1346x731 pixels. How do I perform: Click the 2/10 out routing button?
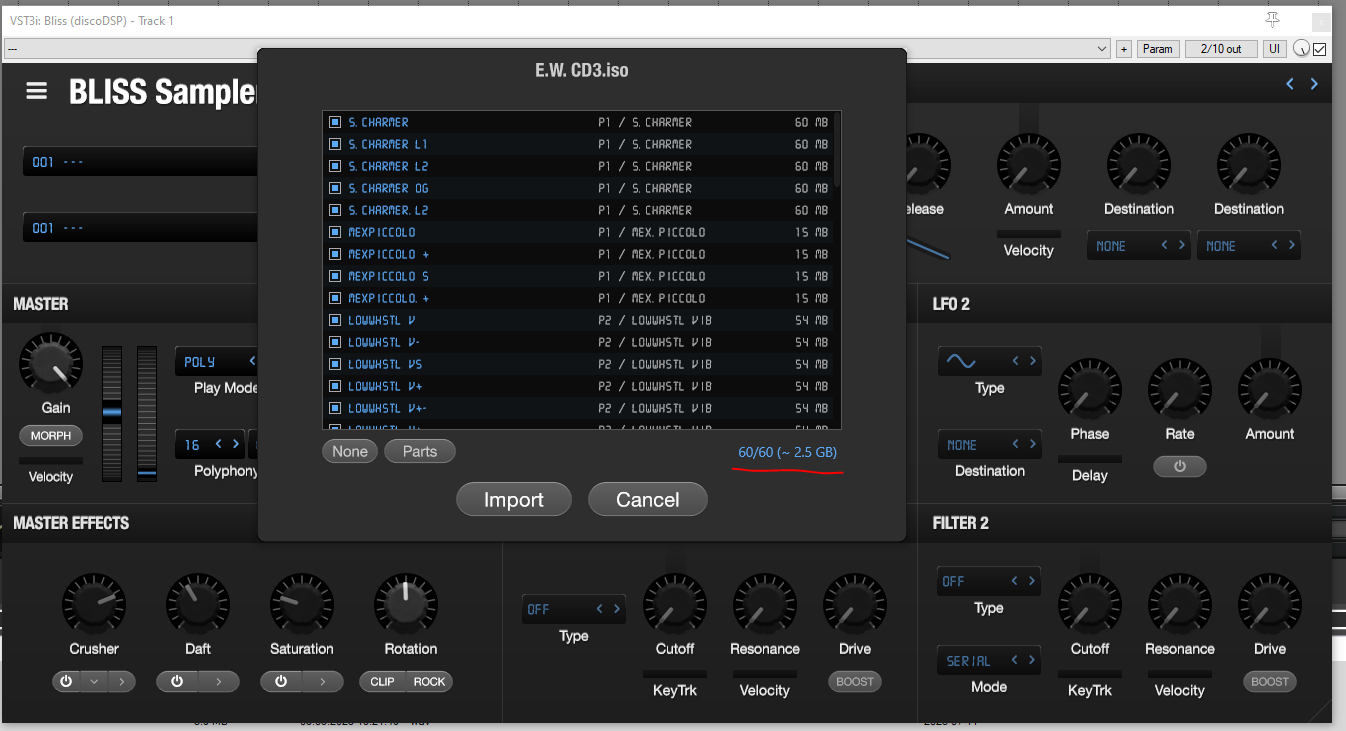[1221, 49]
